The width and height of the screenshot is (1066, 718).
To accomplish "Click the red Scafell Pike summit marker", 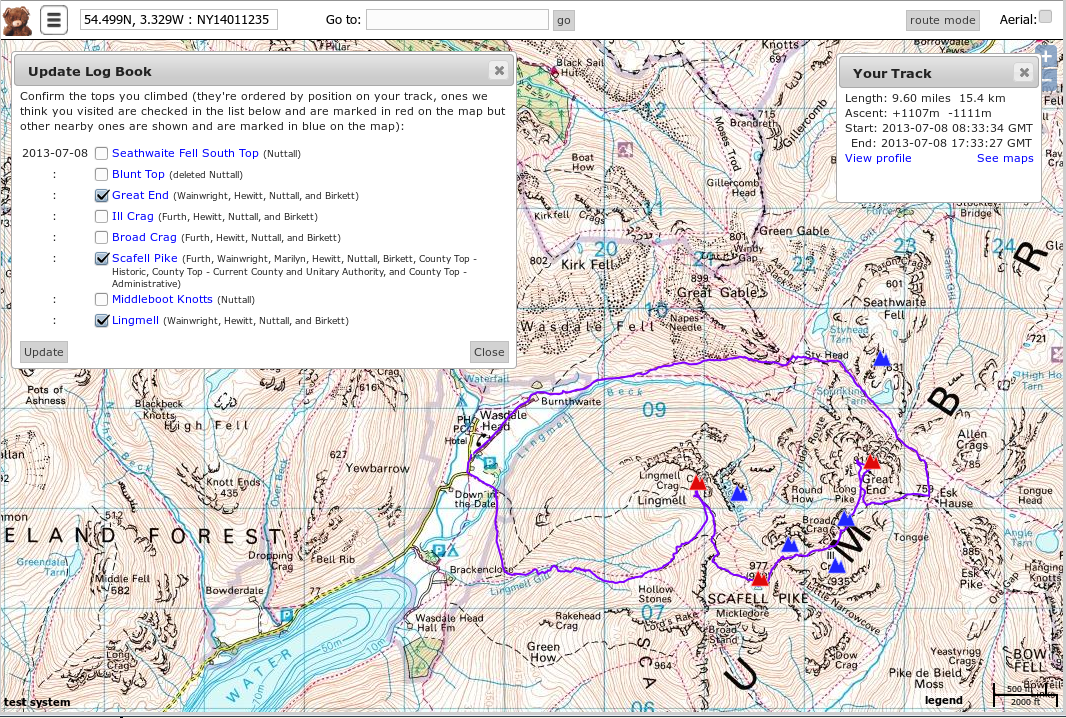I will pyautogui.click(x=760, y=578).
